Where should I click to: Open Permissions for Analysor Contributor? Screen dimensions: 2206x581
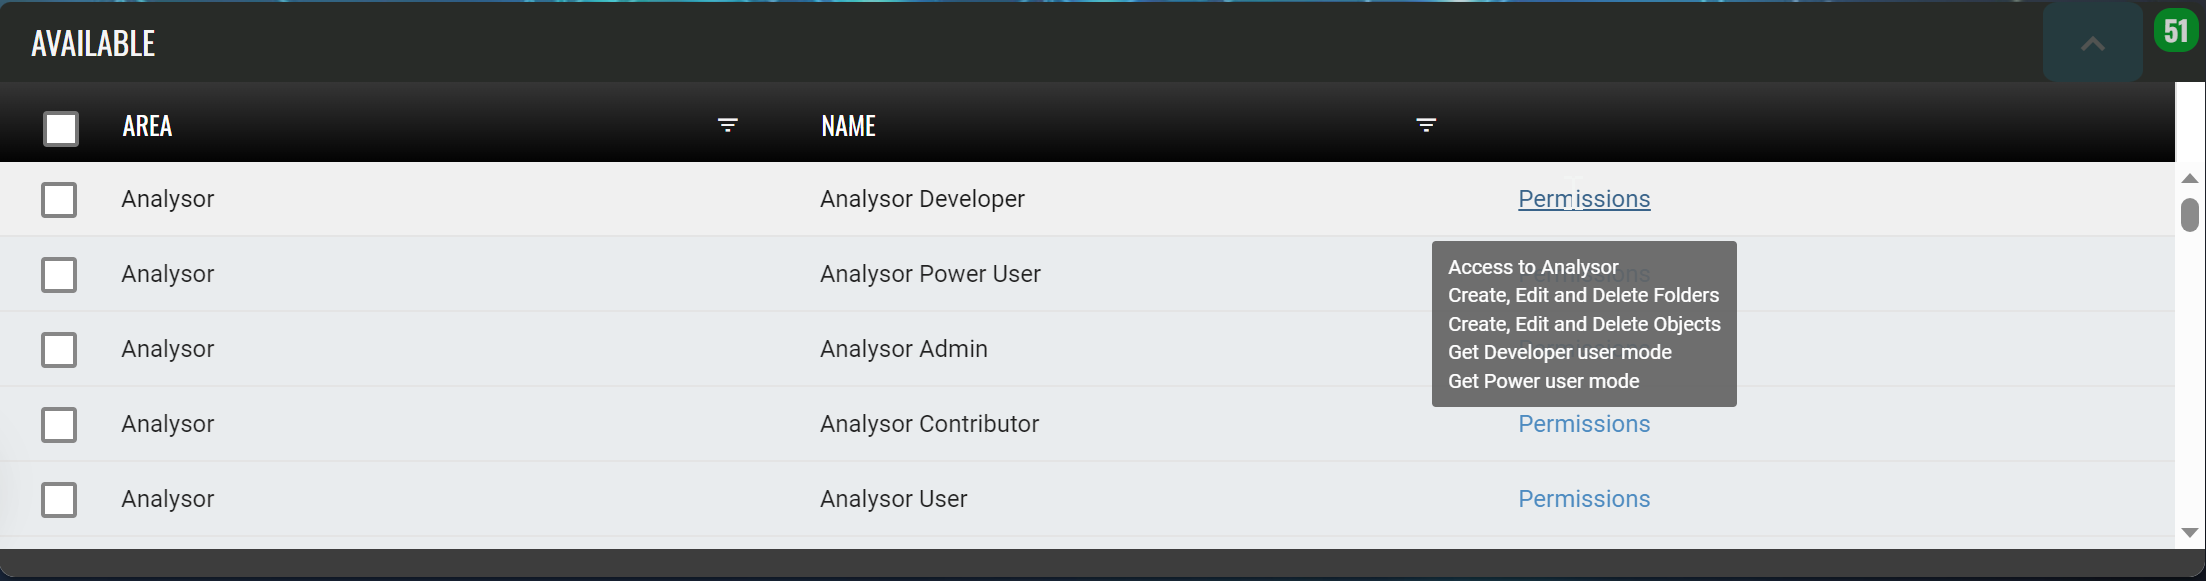(1583, 424)
